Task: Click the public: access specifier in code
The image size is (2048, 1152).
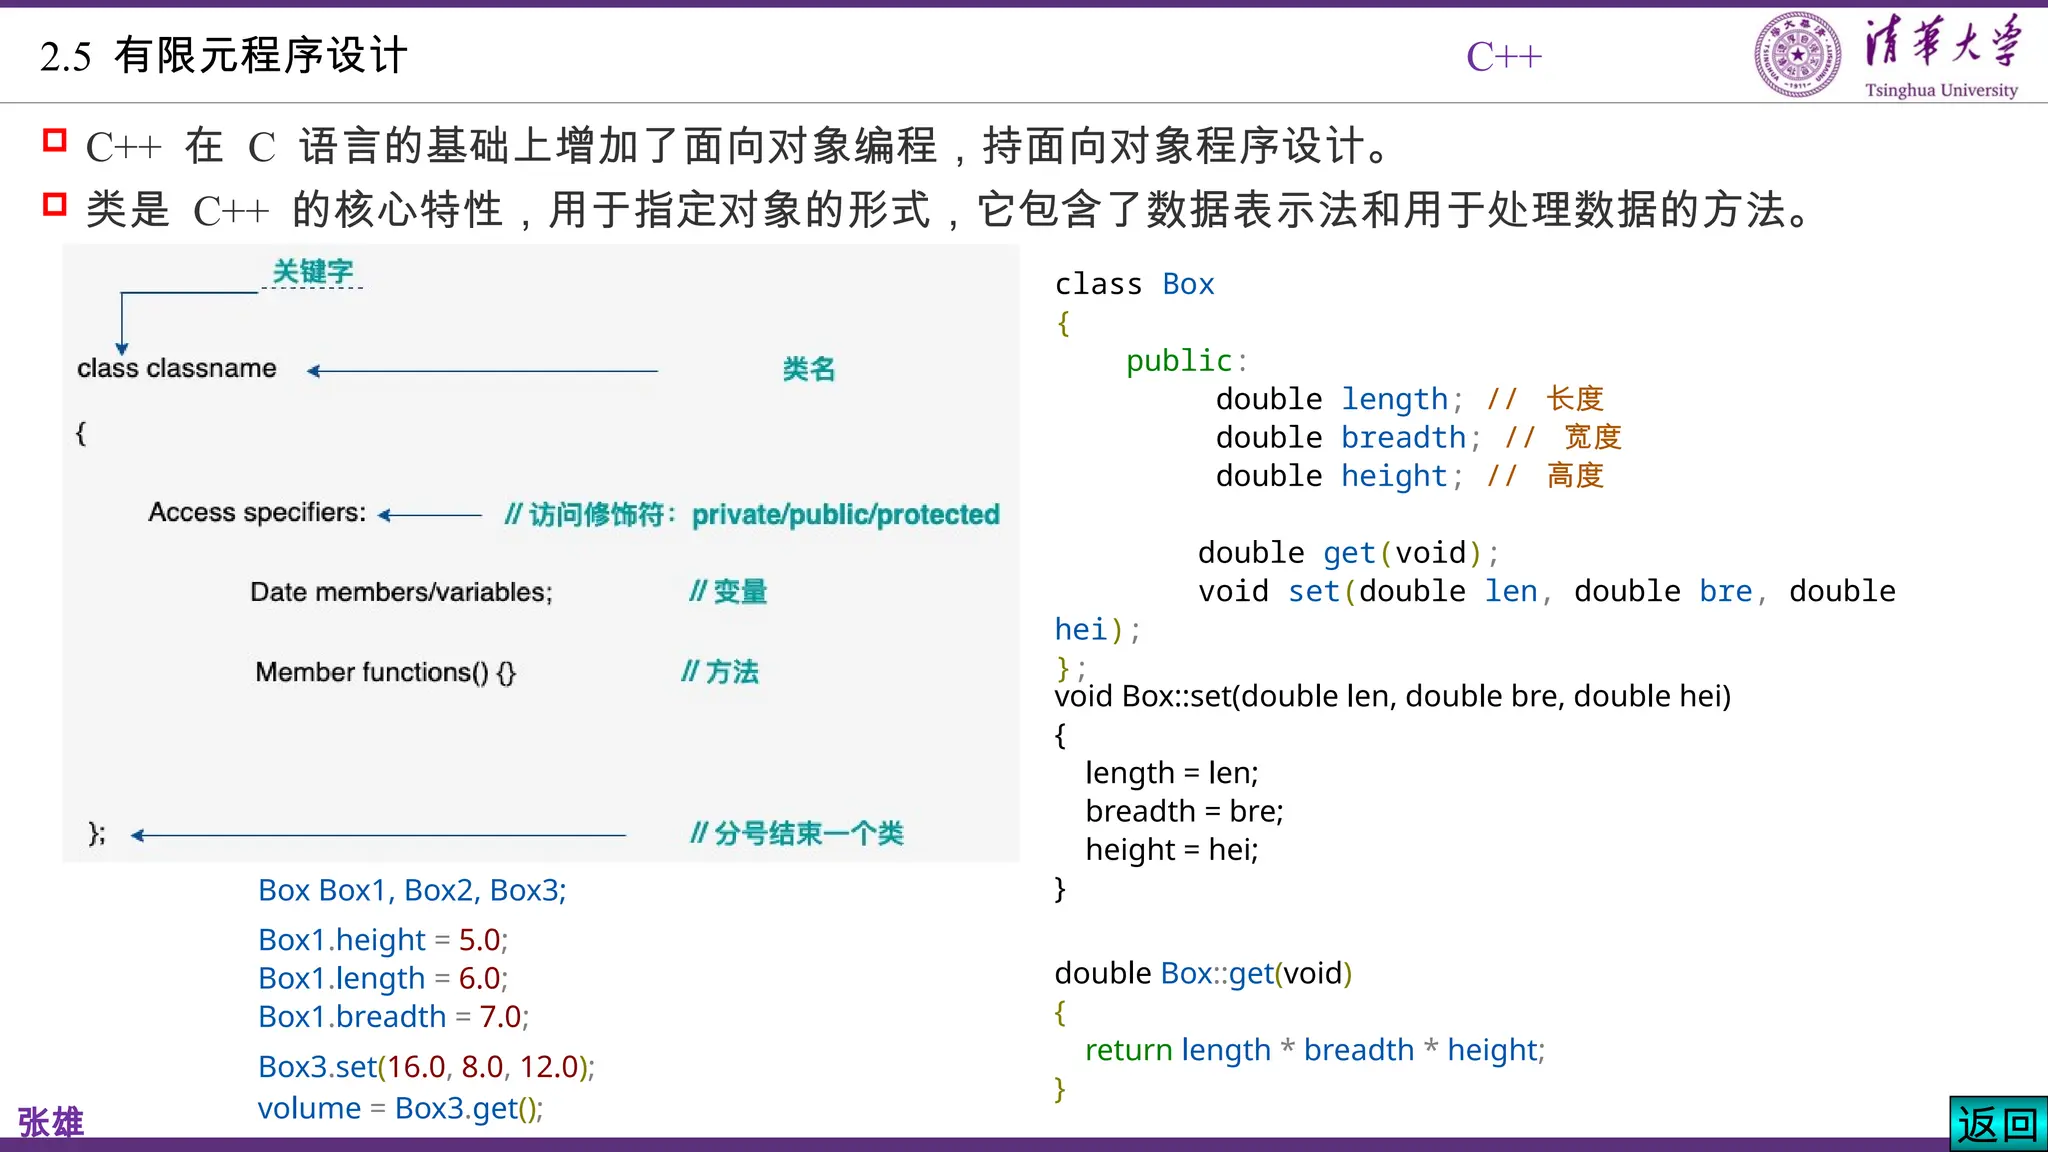Action: point(1185,360)
